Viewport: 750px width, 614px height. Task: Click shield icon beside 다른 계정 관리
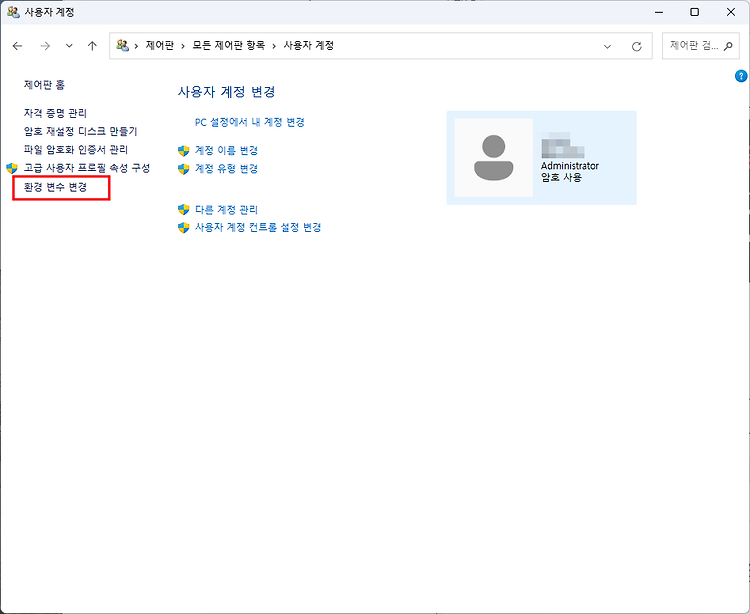(184, 209)
